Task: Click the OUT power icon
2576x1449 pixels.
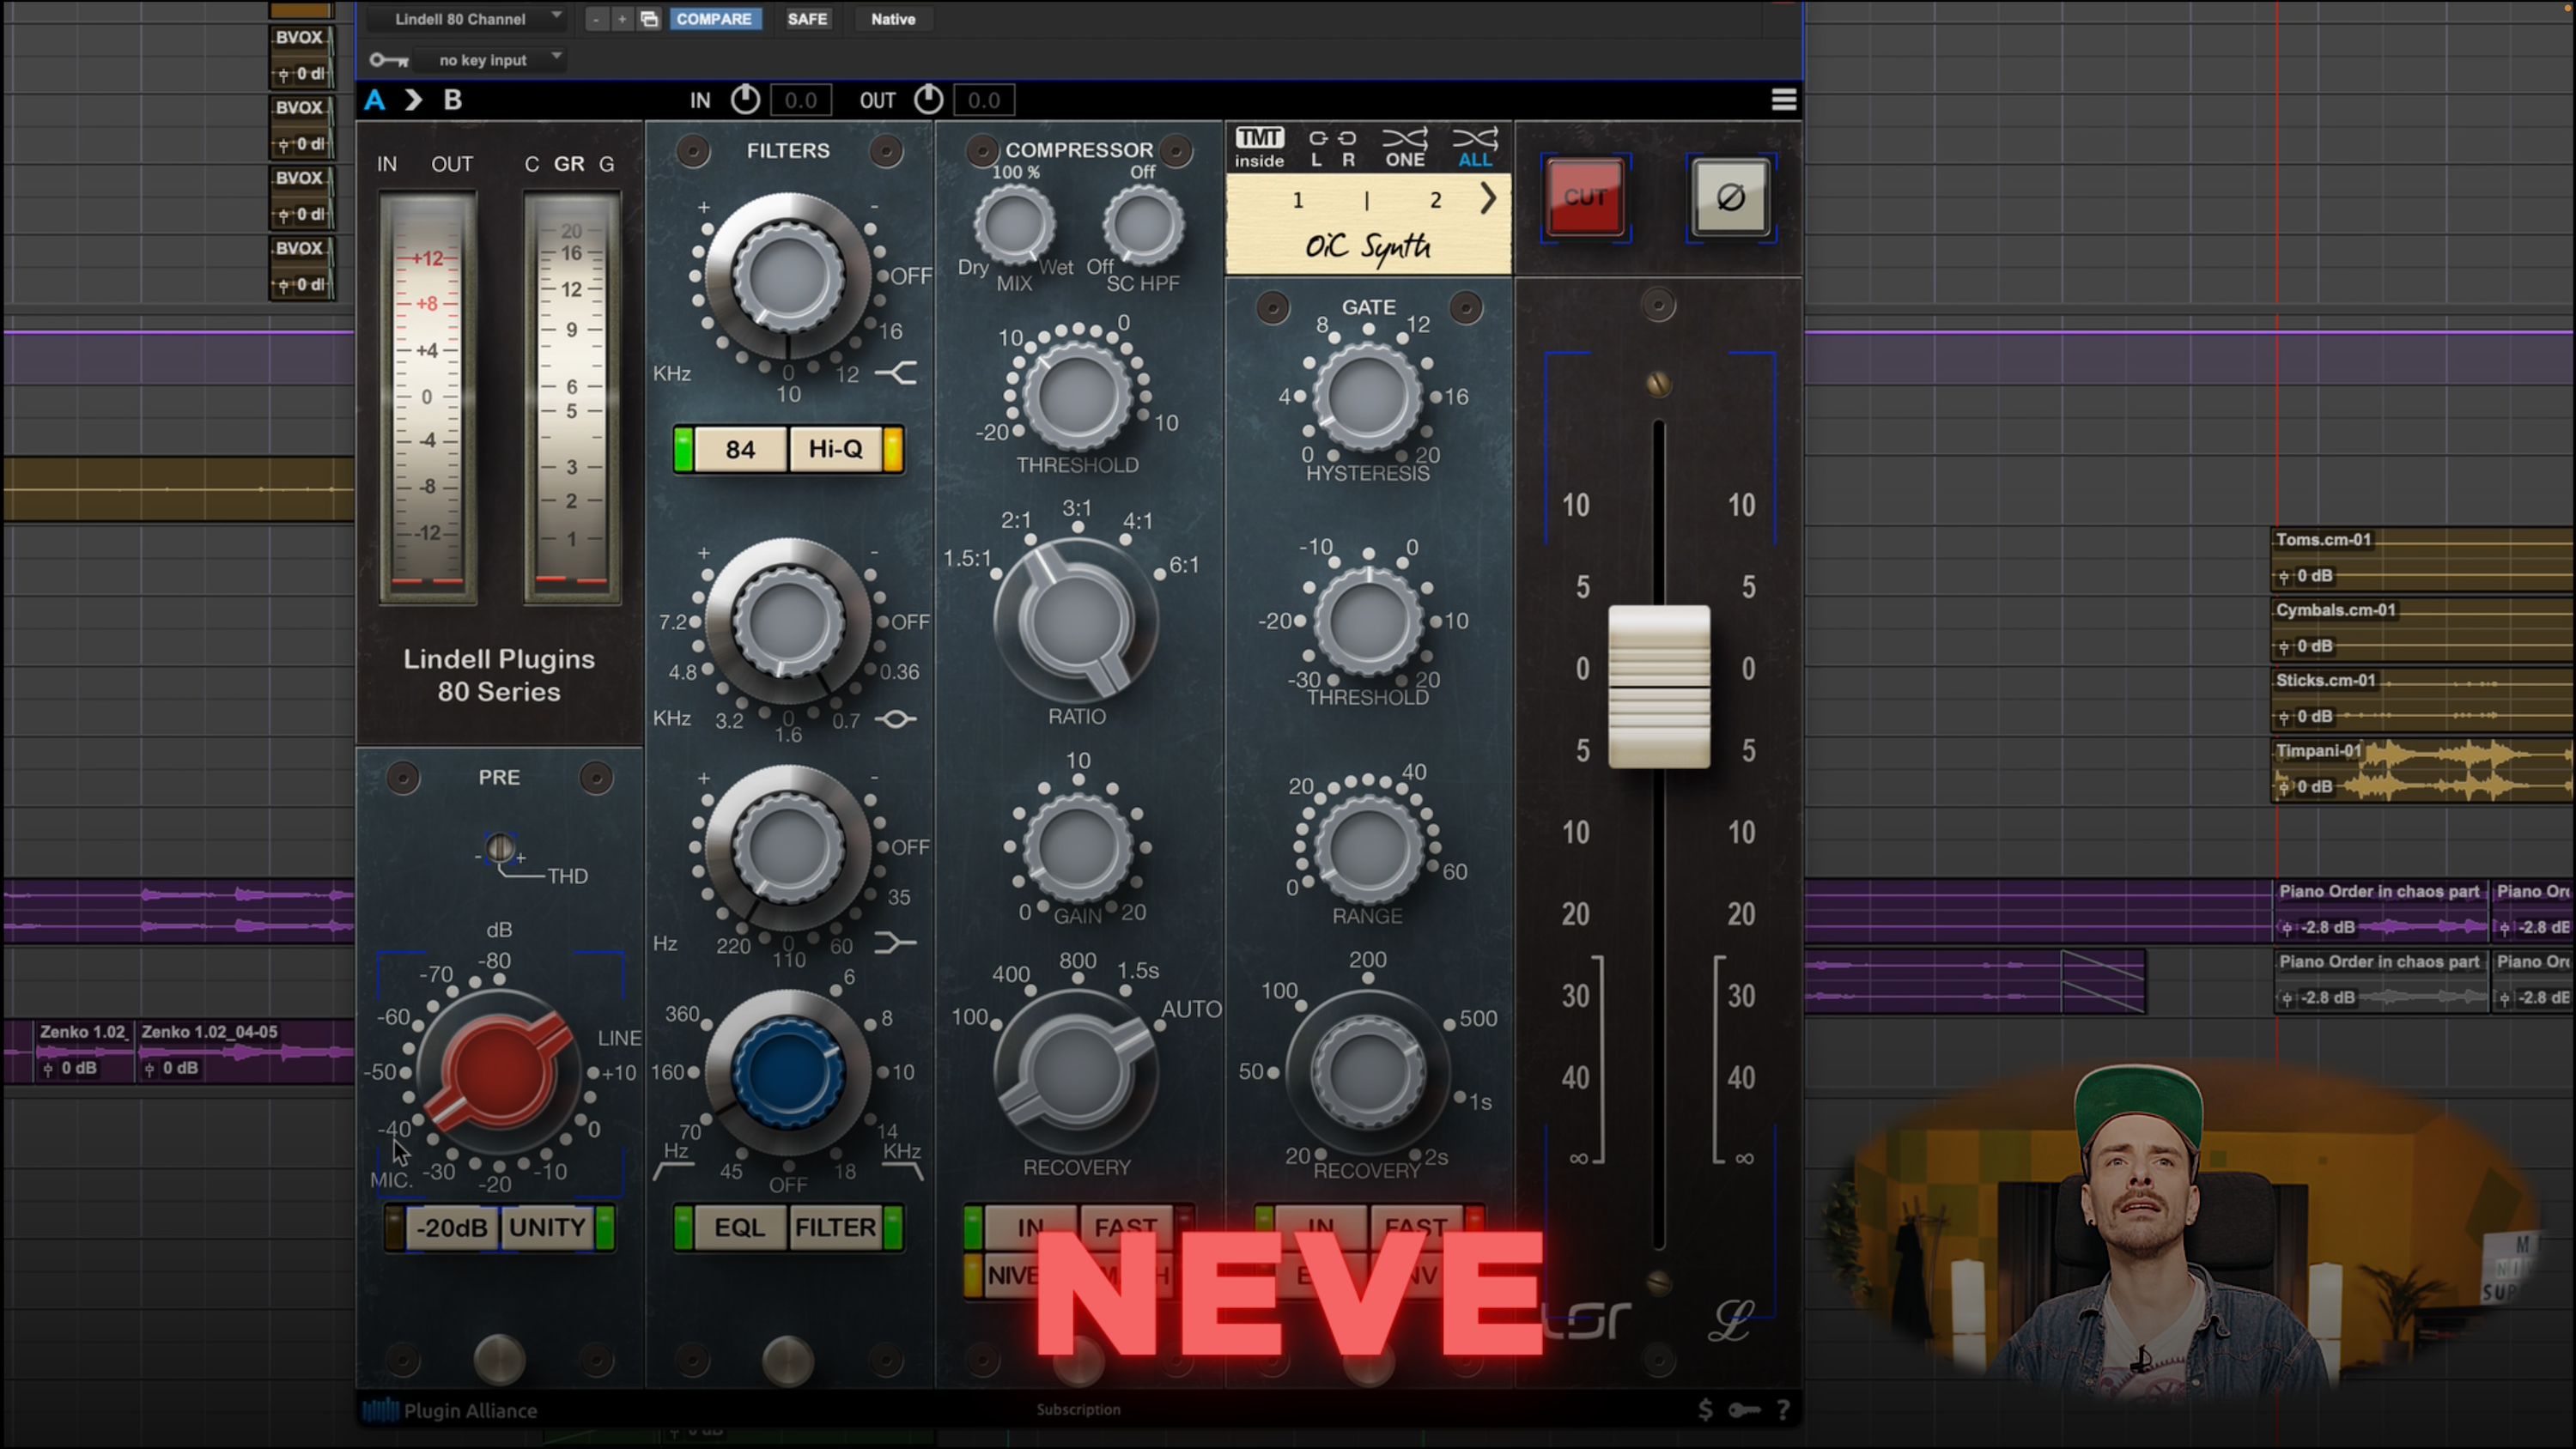Action: (928, 100)
